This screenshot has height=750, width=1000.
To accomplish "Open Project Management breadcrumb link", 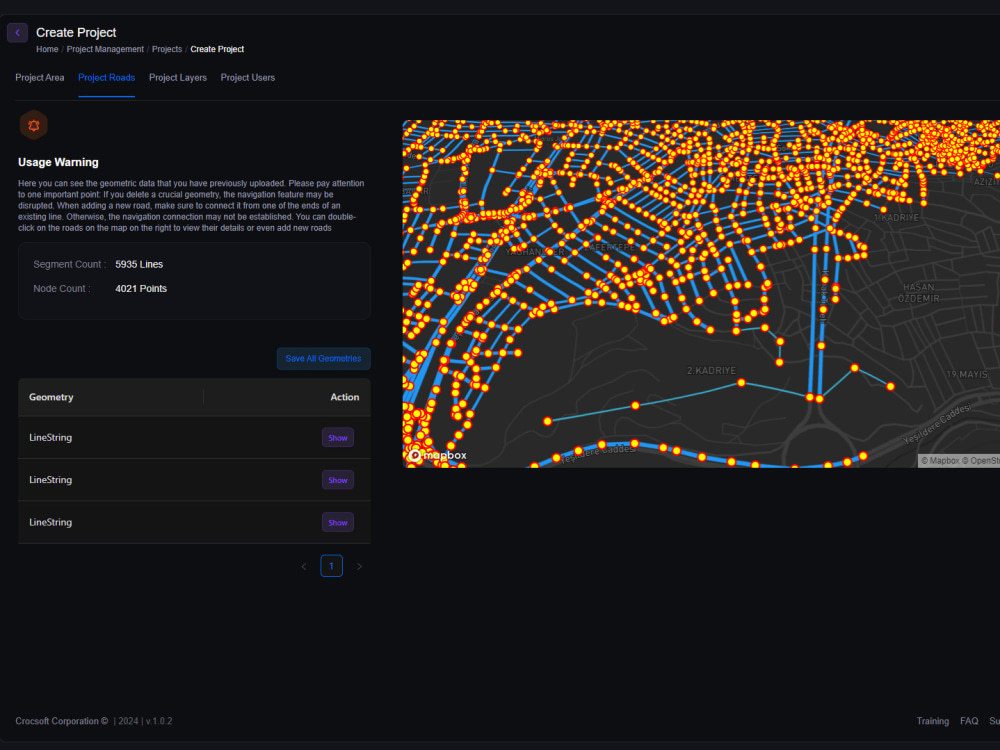I will pyautogui.click(x=105, y=49).
